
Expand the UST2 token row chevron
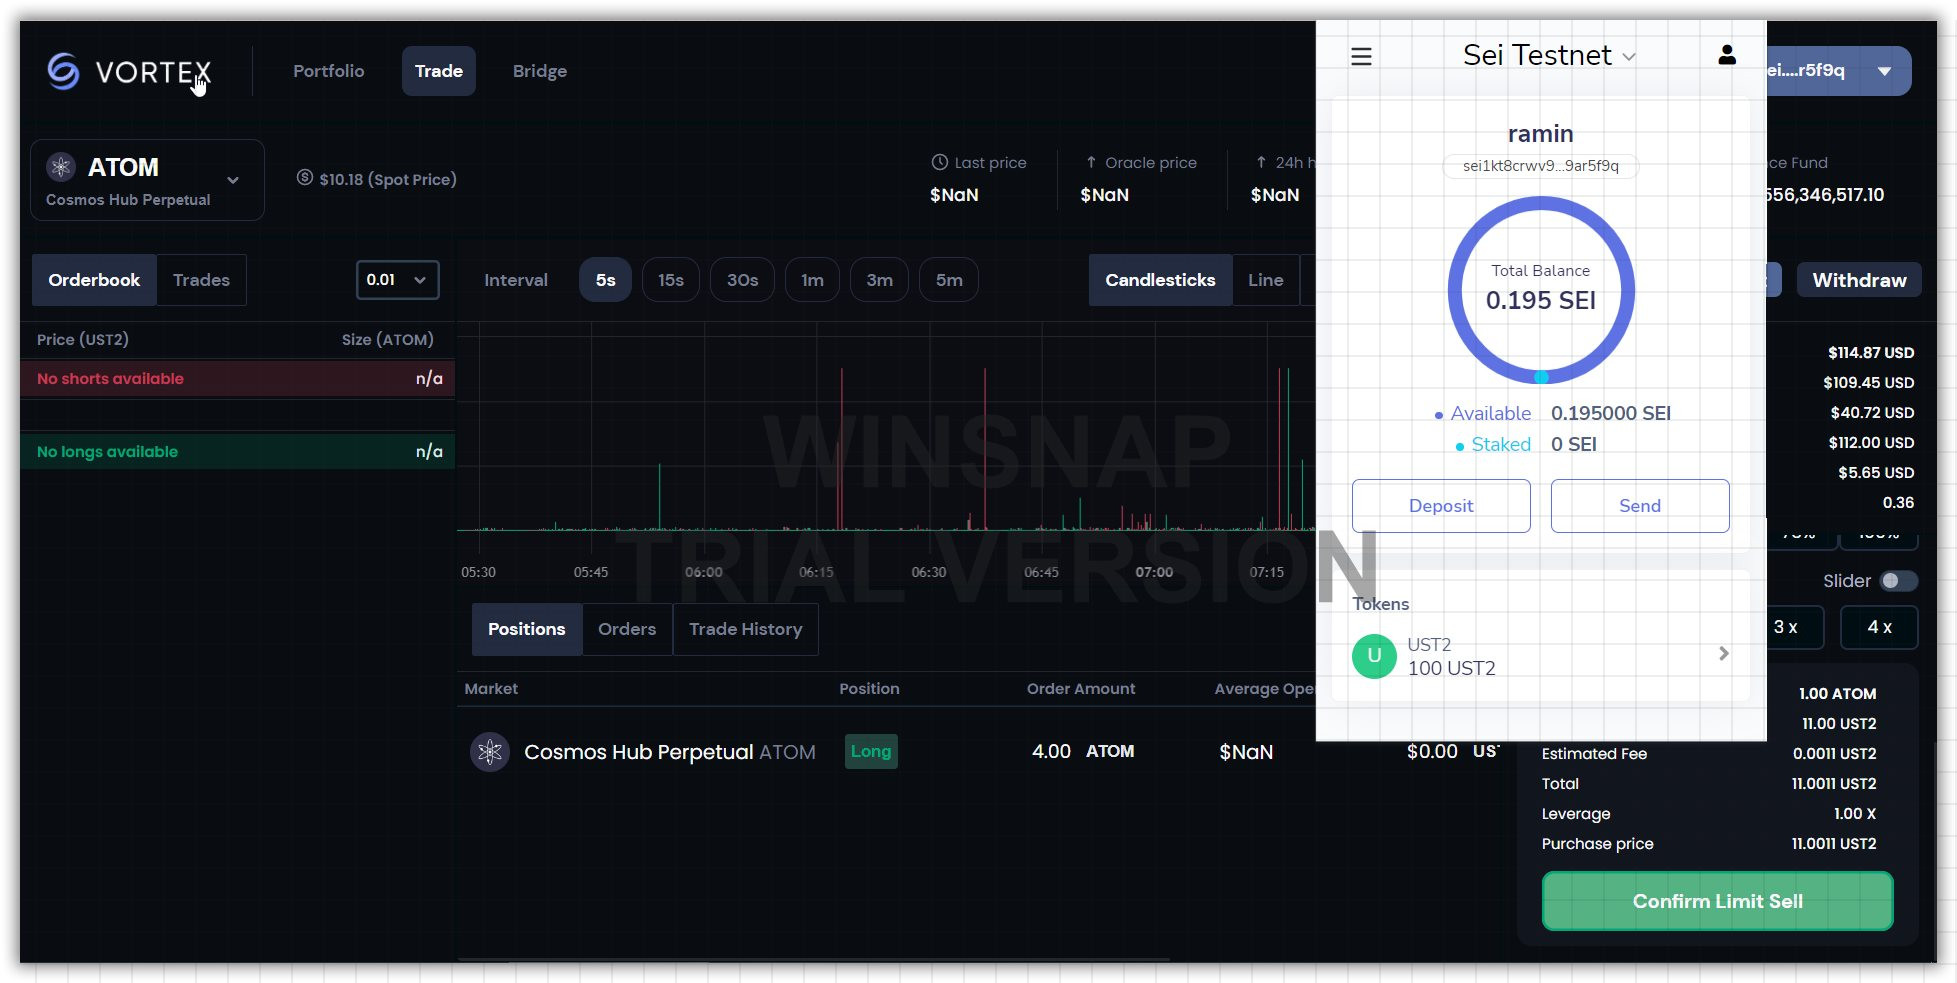click(x=1724, y=654)
